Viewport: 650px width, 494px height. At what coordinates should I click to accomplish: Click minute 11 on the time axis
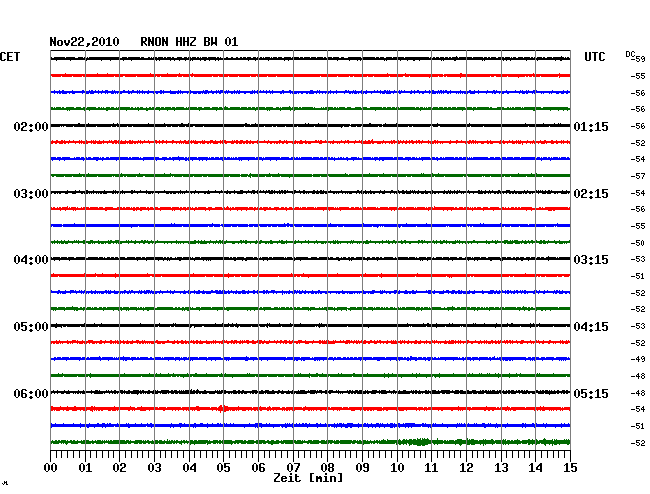coord(431,467)
